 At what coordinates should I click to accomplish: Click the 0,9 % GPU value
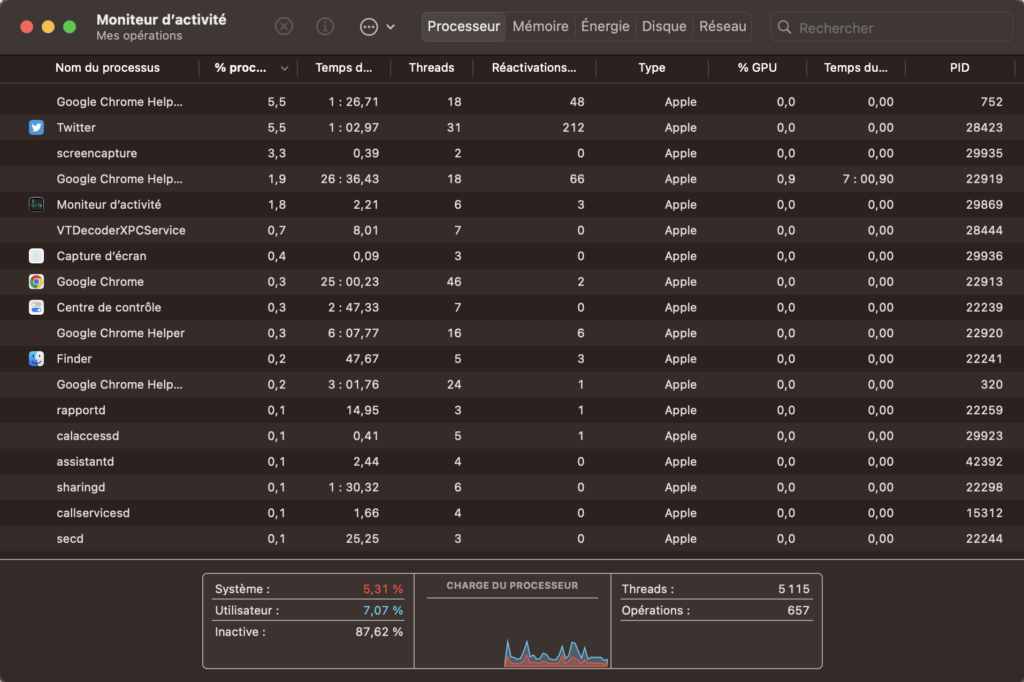786,179
